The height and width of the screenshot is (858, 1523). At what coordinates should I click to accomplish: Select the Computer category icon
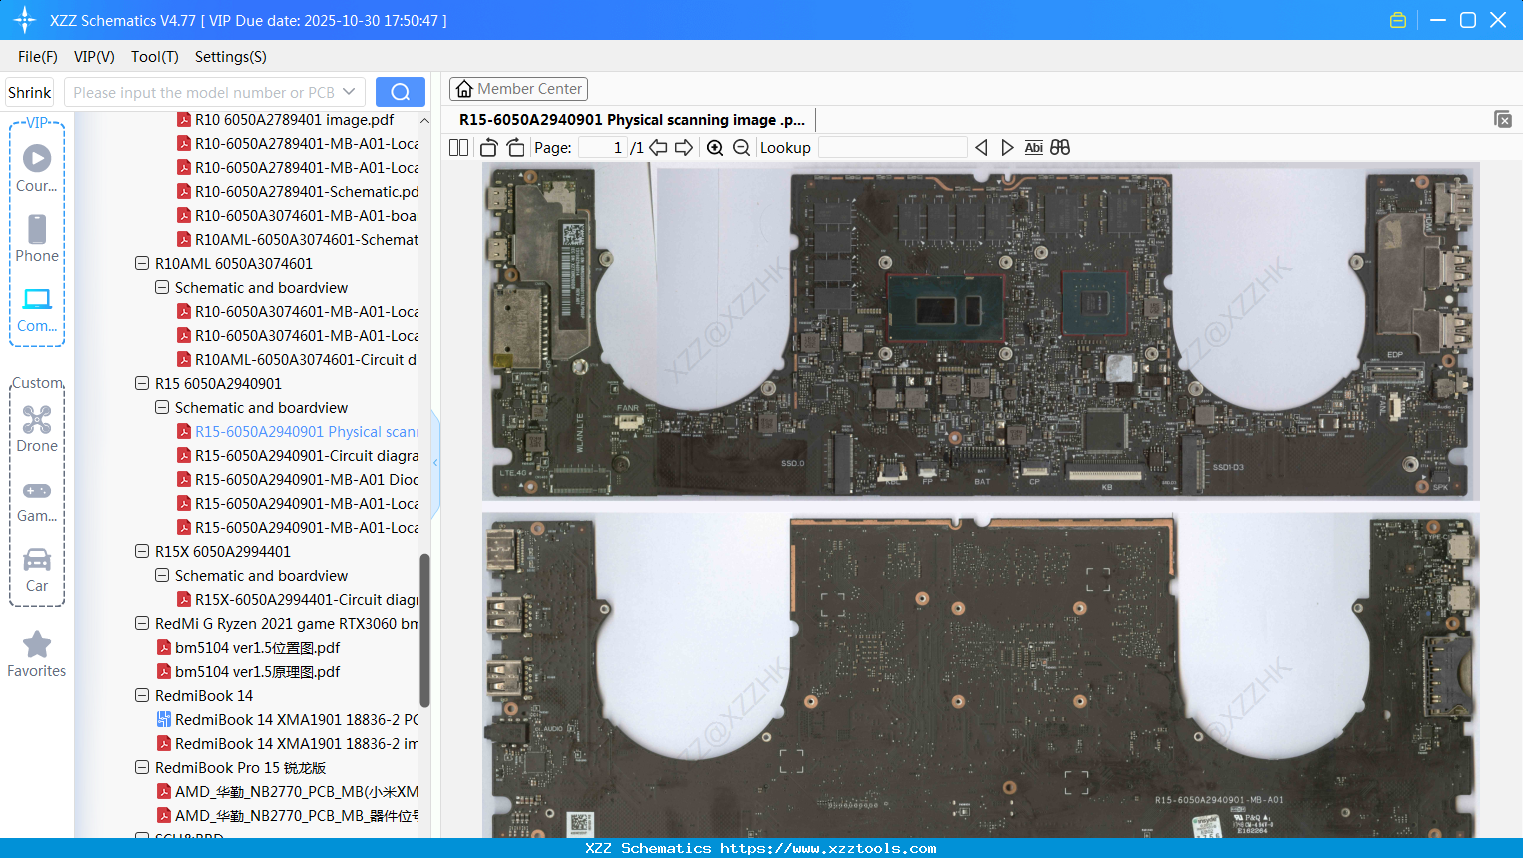click(37, 309)
